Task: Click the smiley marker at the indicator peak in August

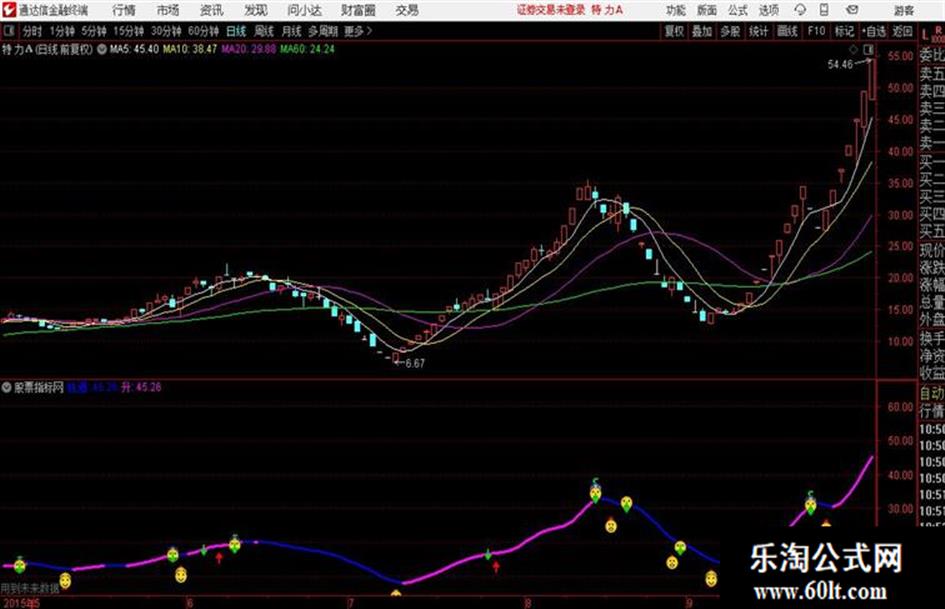Action: tap(595, 493)
